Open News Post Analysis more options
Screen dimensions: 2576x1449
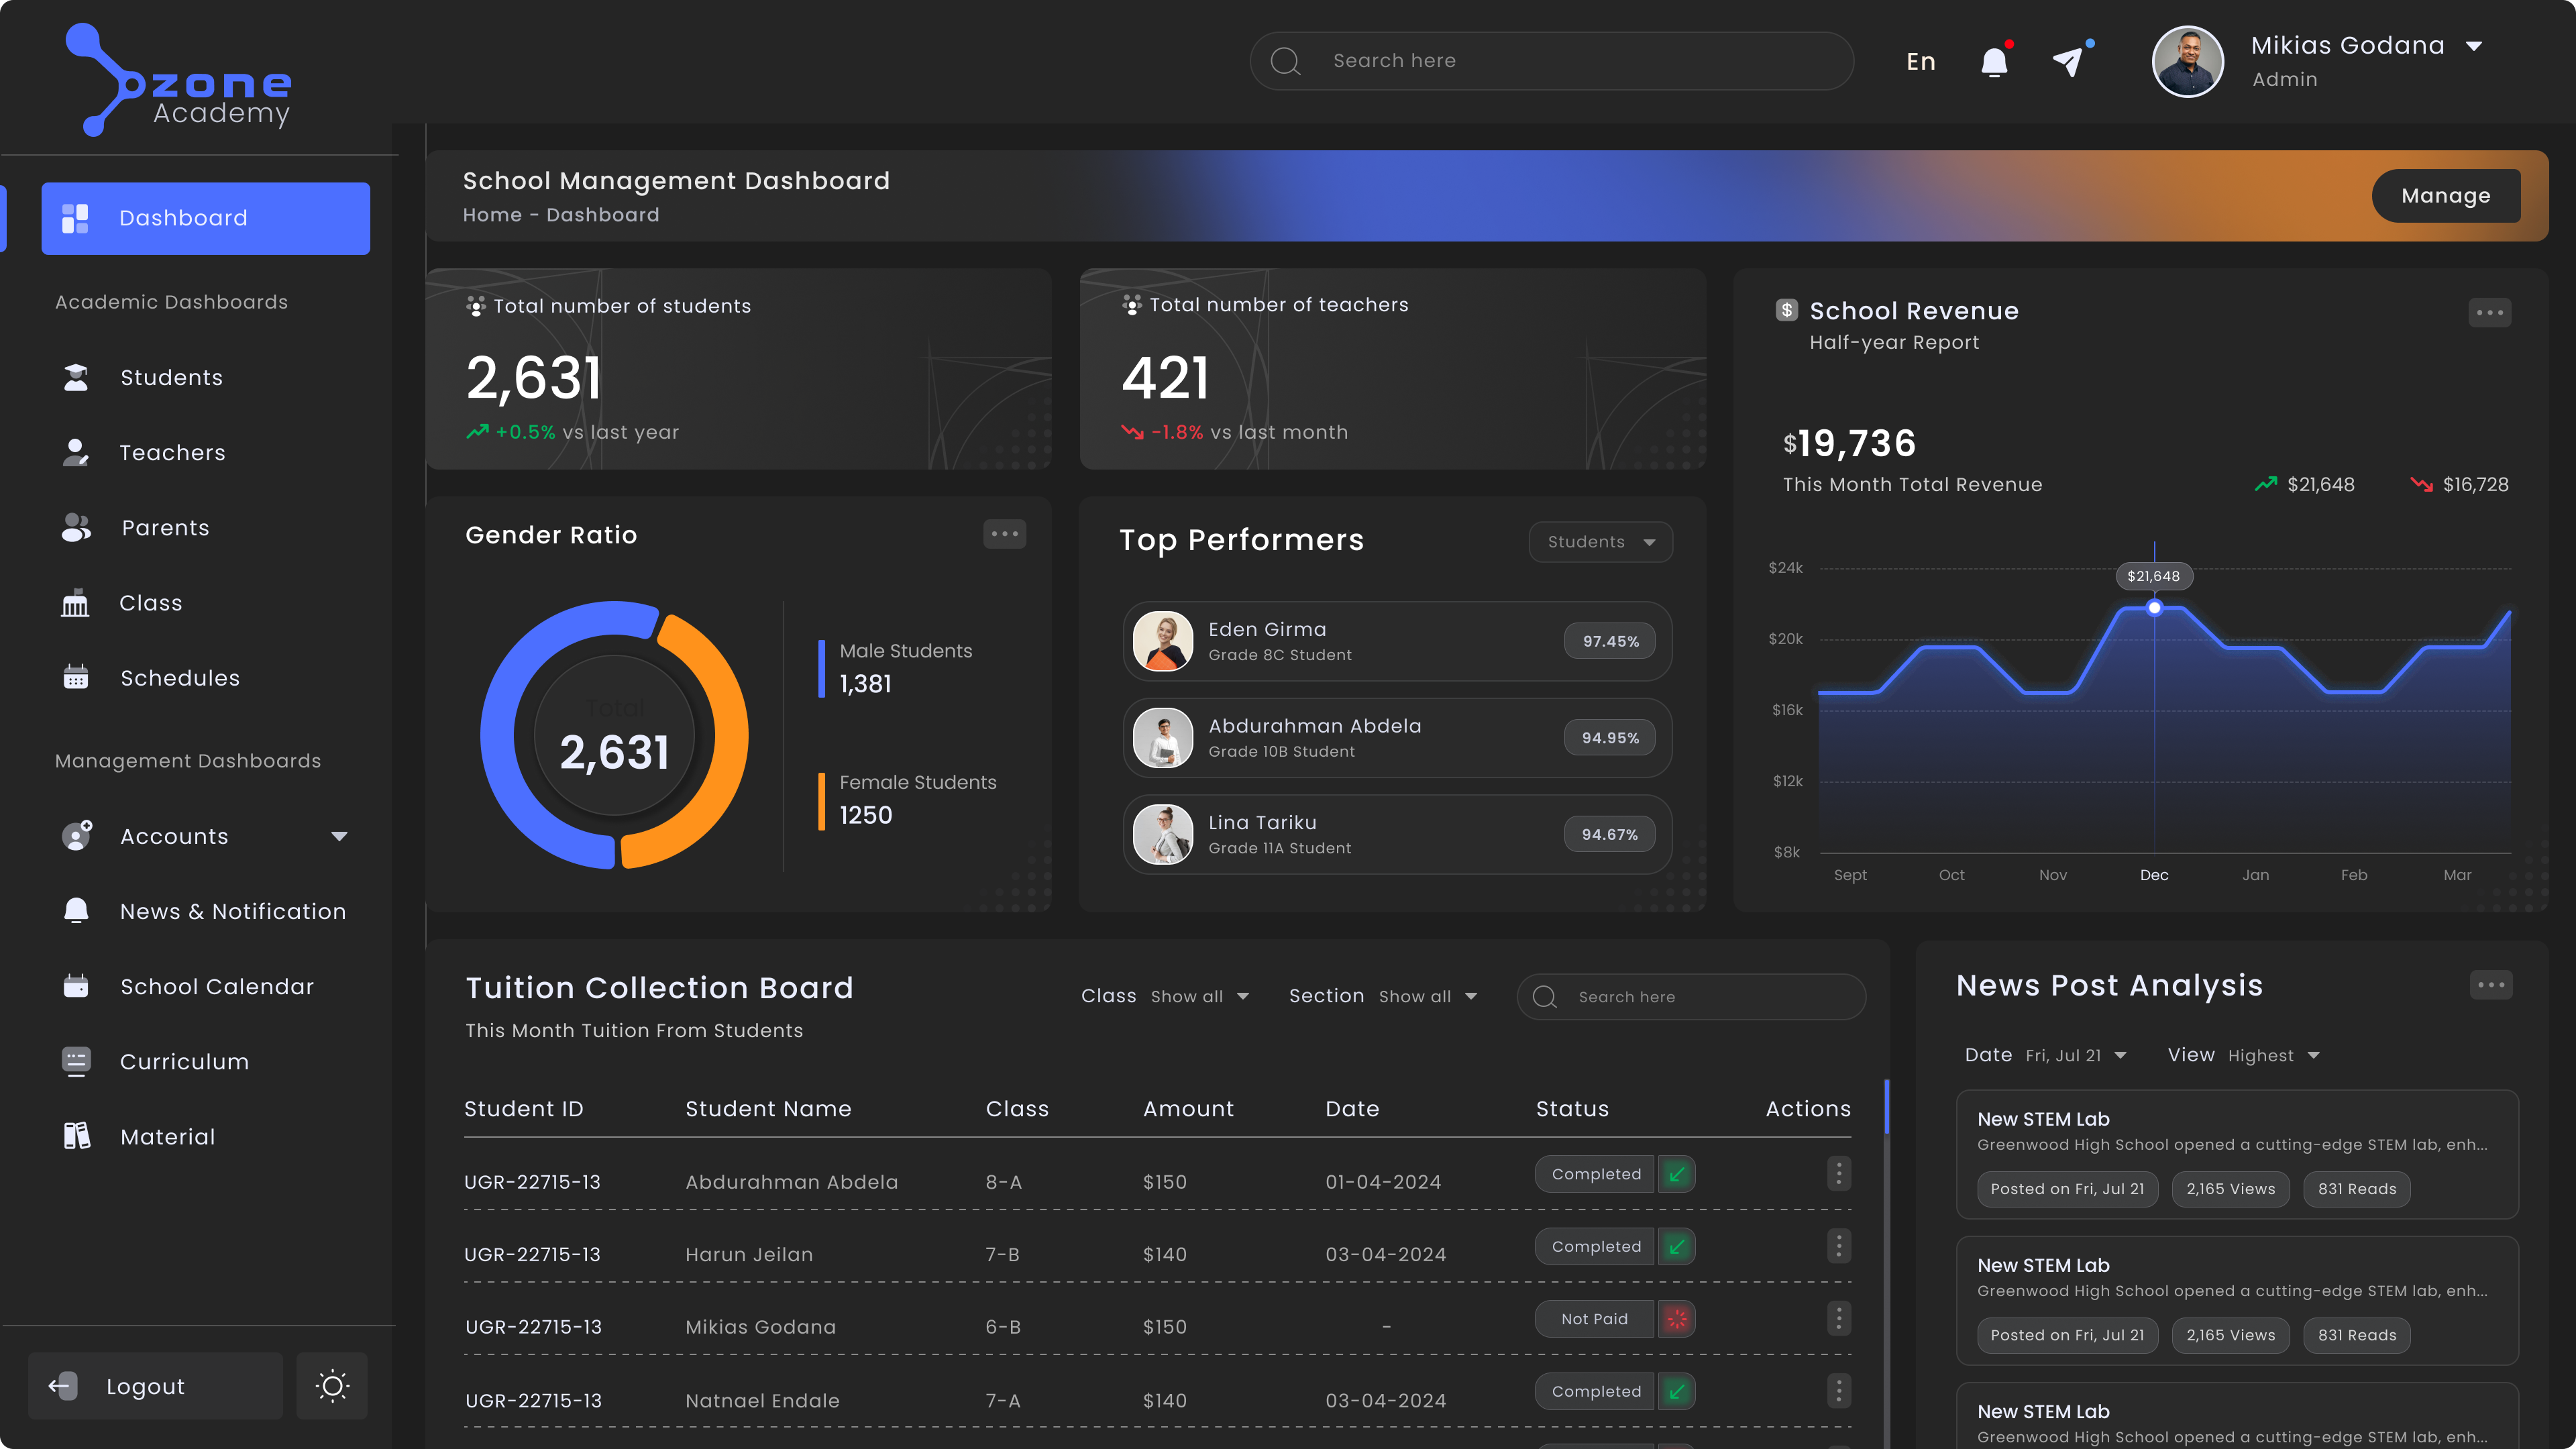click(2490, 985)
